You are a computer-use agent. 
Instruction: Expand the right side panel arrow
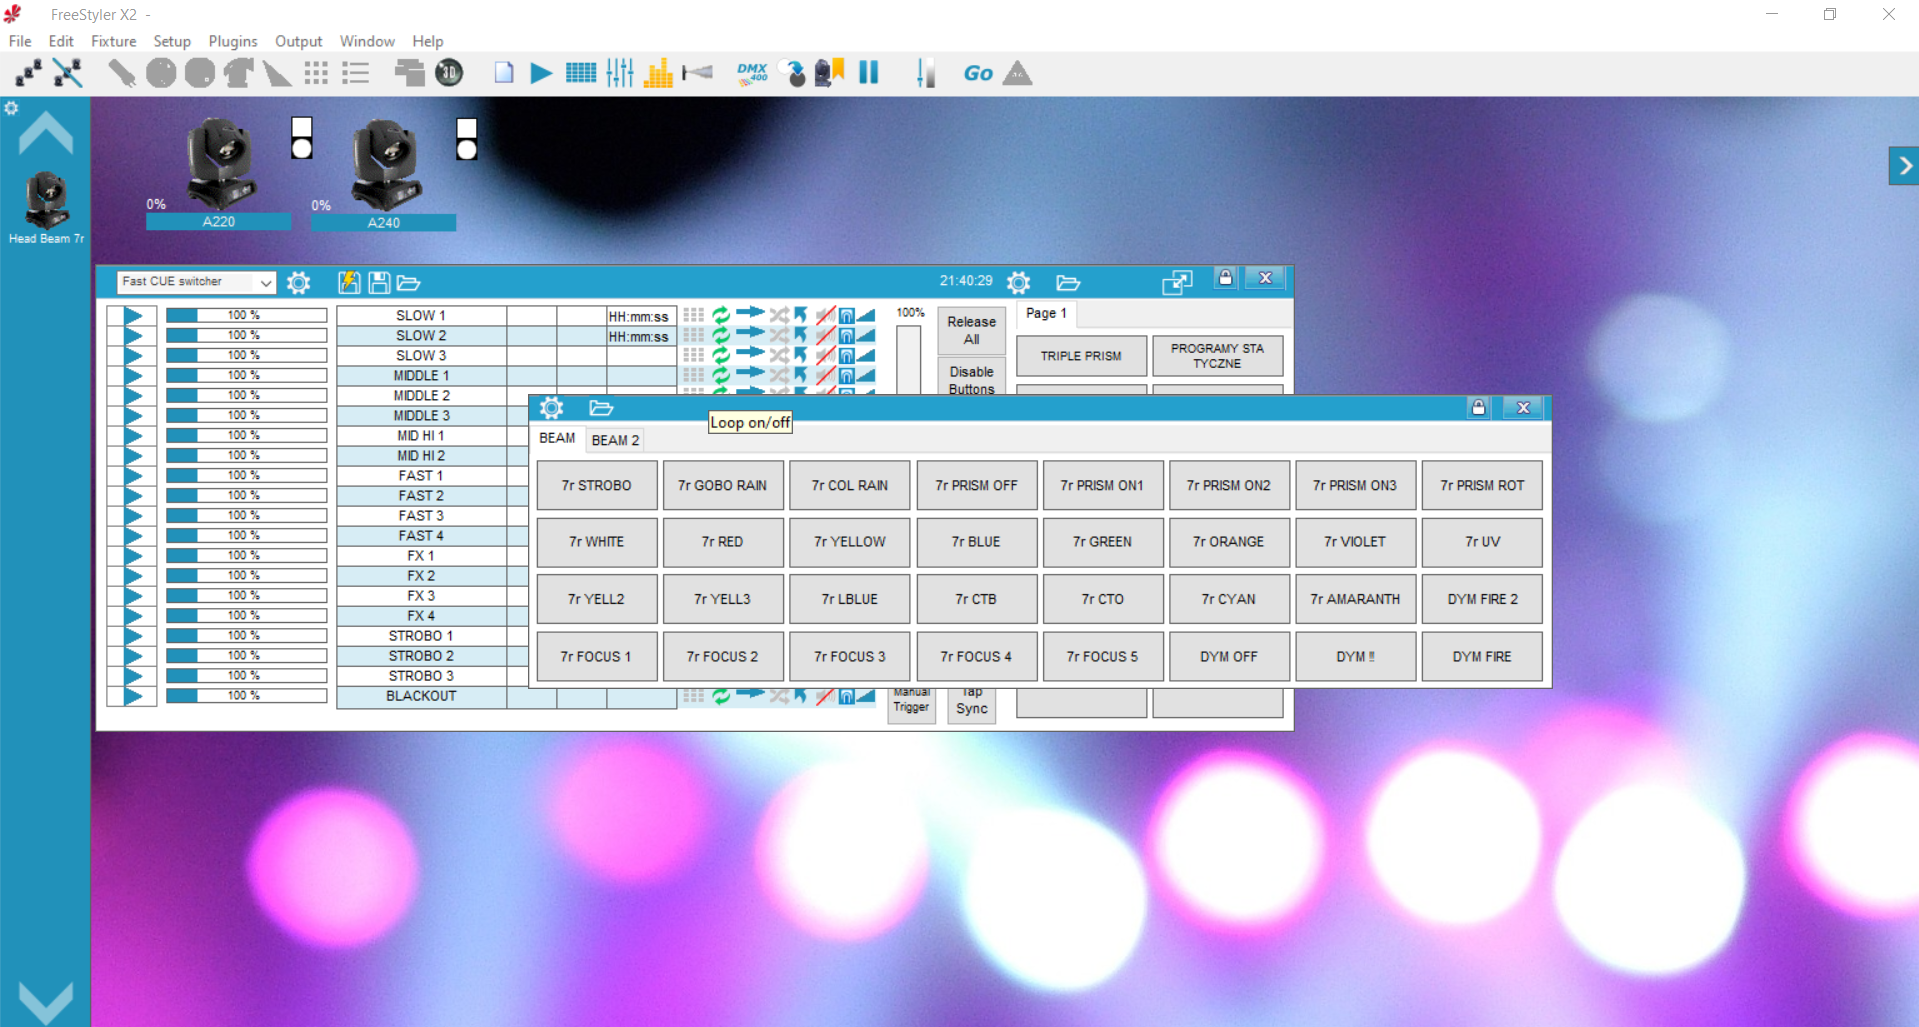click(1904, 166)
